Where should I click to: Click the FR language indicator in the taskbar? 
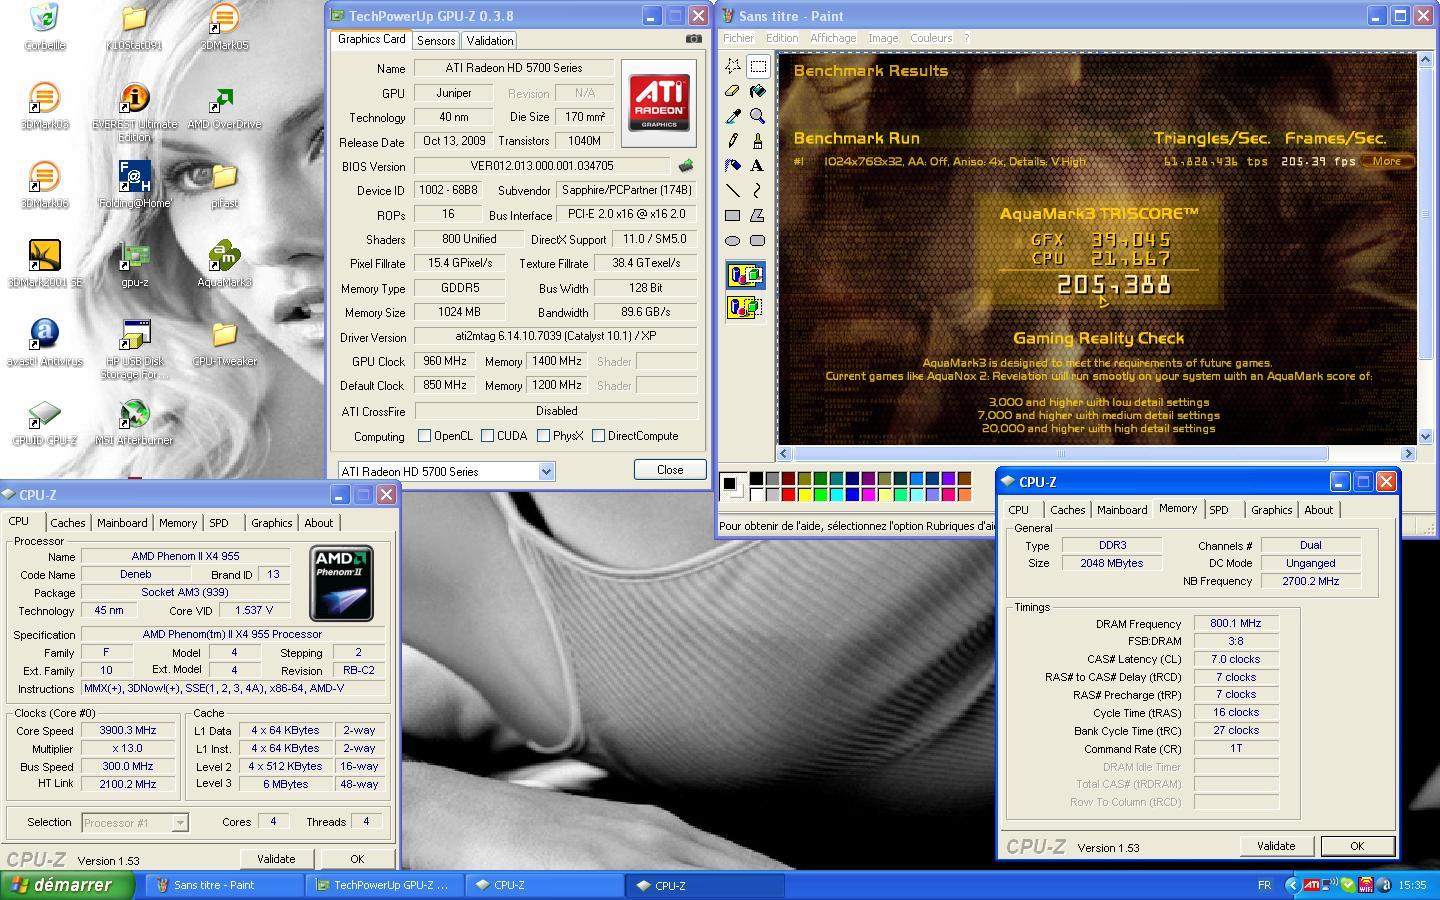click(x=1264, y=885)
